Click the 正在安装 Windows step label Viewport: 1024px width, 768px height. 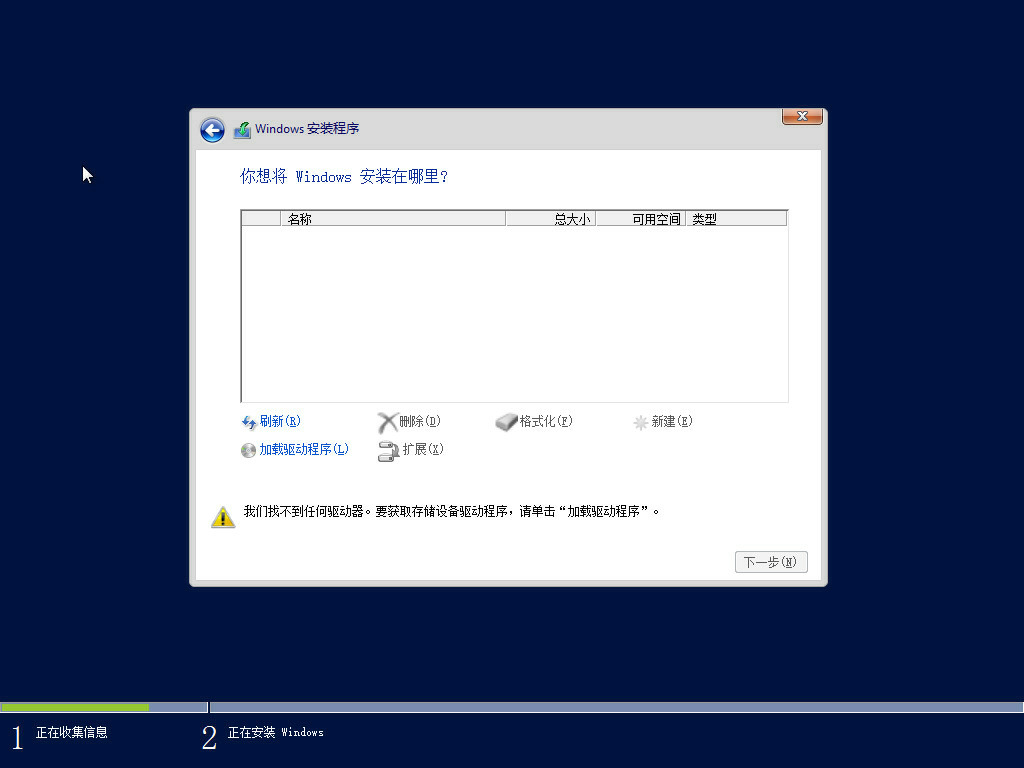(x=276, y=733)
